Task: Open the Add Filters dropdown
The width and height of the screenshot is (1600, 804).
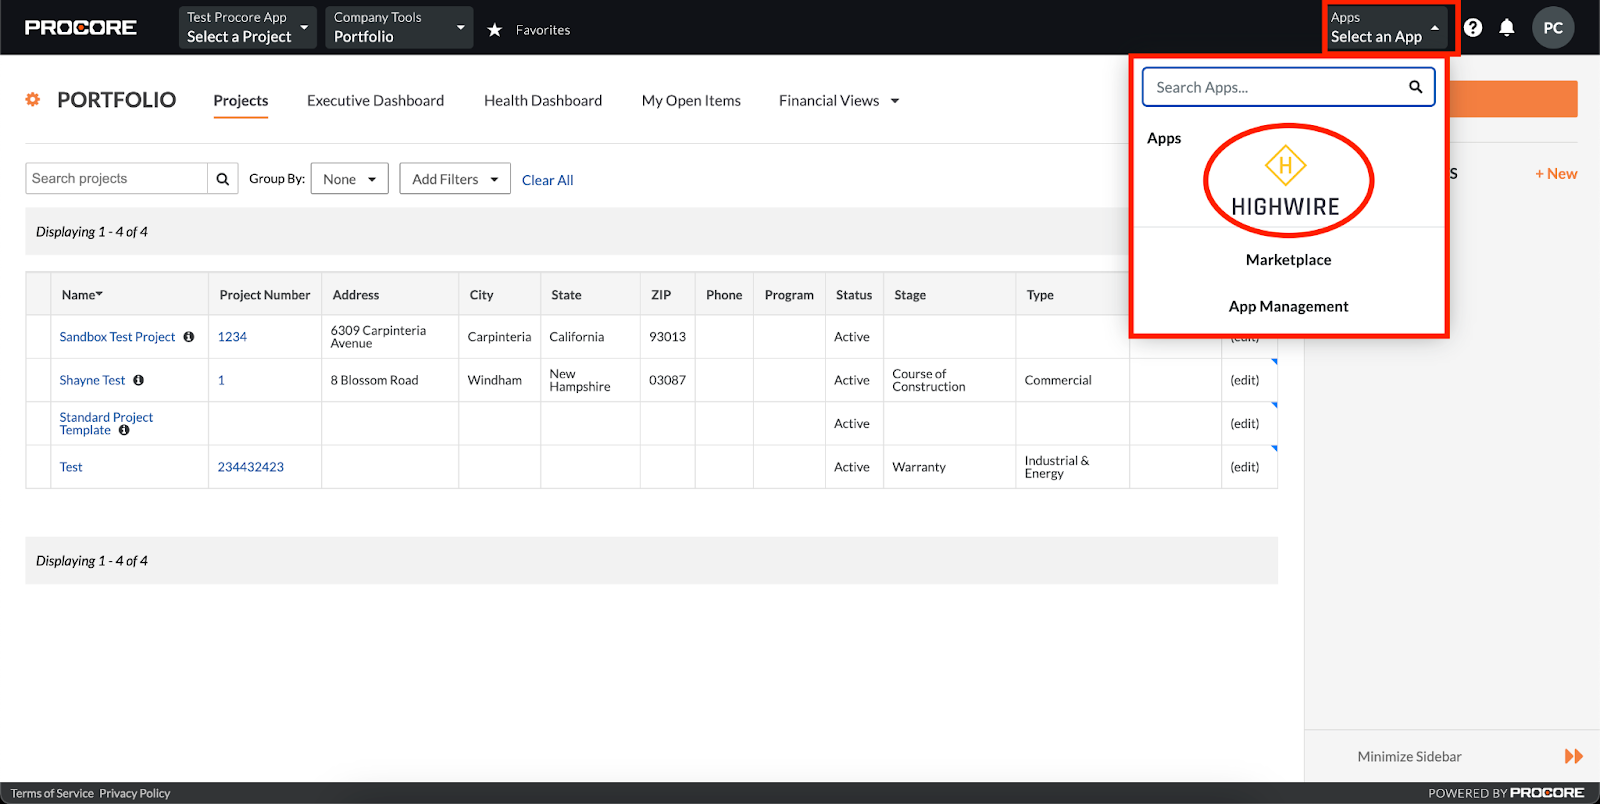Action: click(x=455, y=179)
